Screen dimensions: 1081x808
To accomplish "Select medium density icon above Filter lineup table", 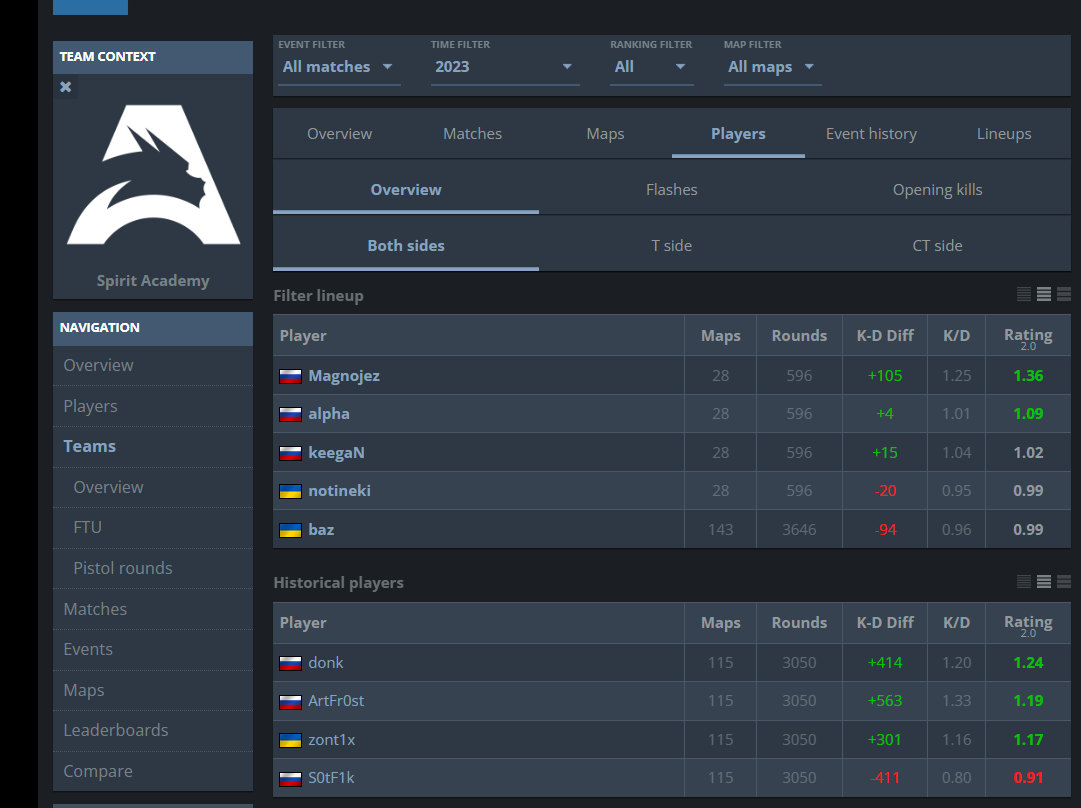I will click(x=1044, y=294).
